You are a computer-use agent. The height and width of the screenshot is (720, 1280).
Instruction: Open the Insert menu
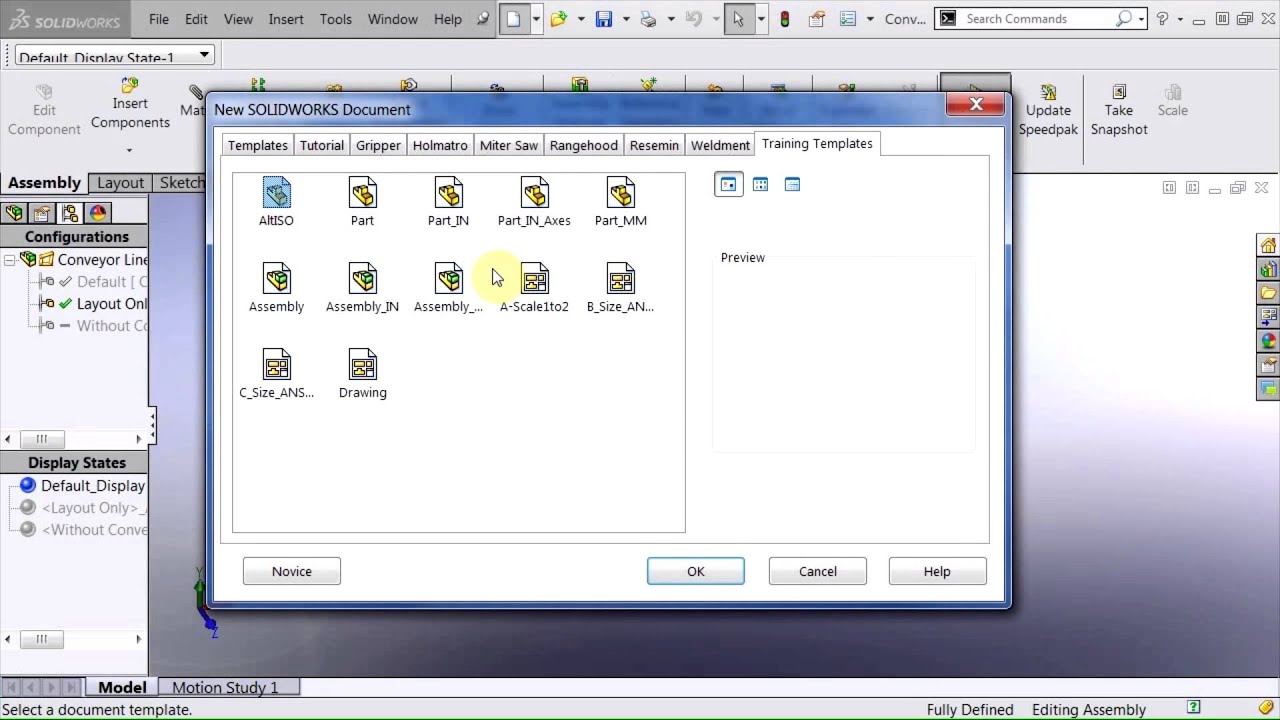[286, 19]
